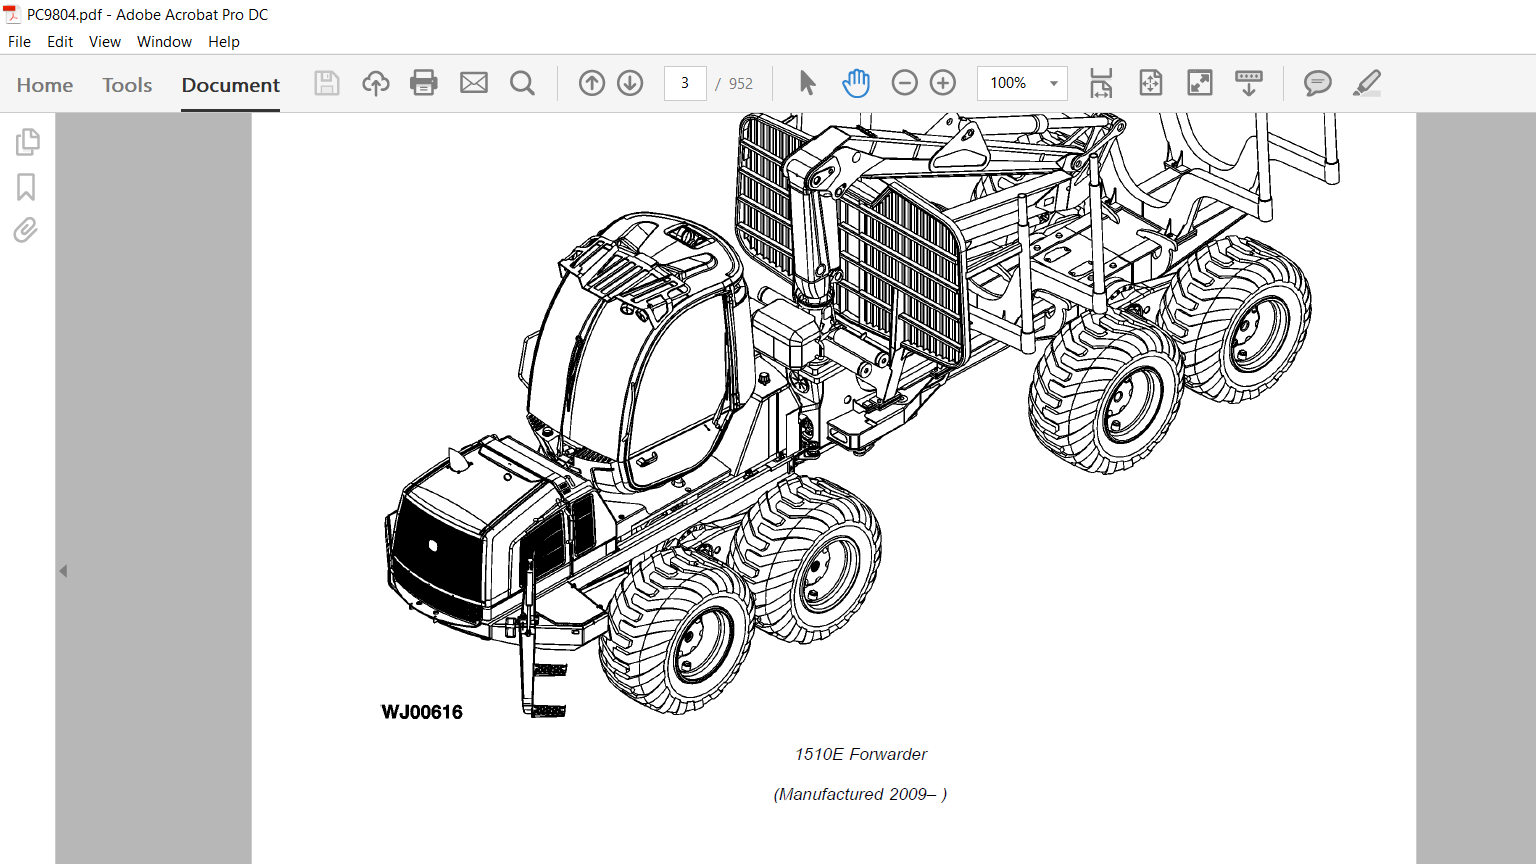This screenshot has height=864, width=1536.
Task: Activate the hand pan tool
Action: (x=856, y=83)
